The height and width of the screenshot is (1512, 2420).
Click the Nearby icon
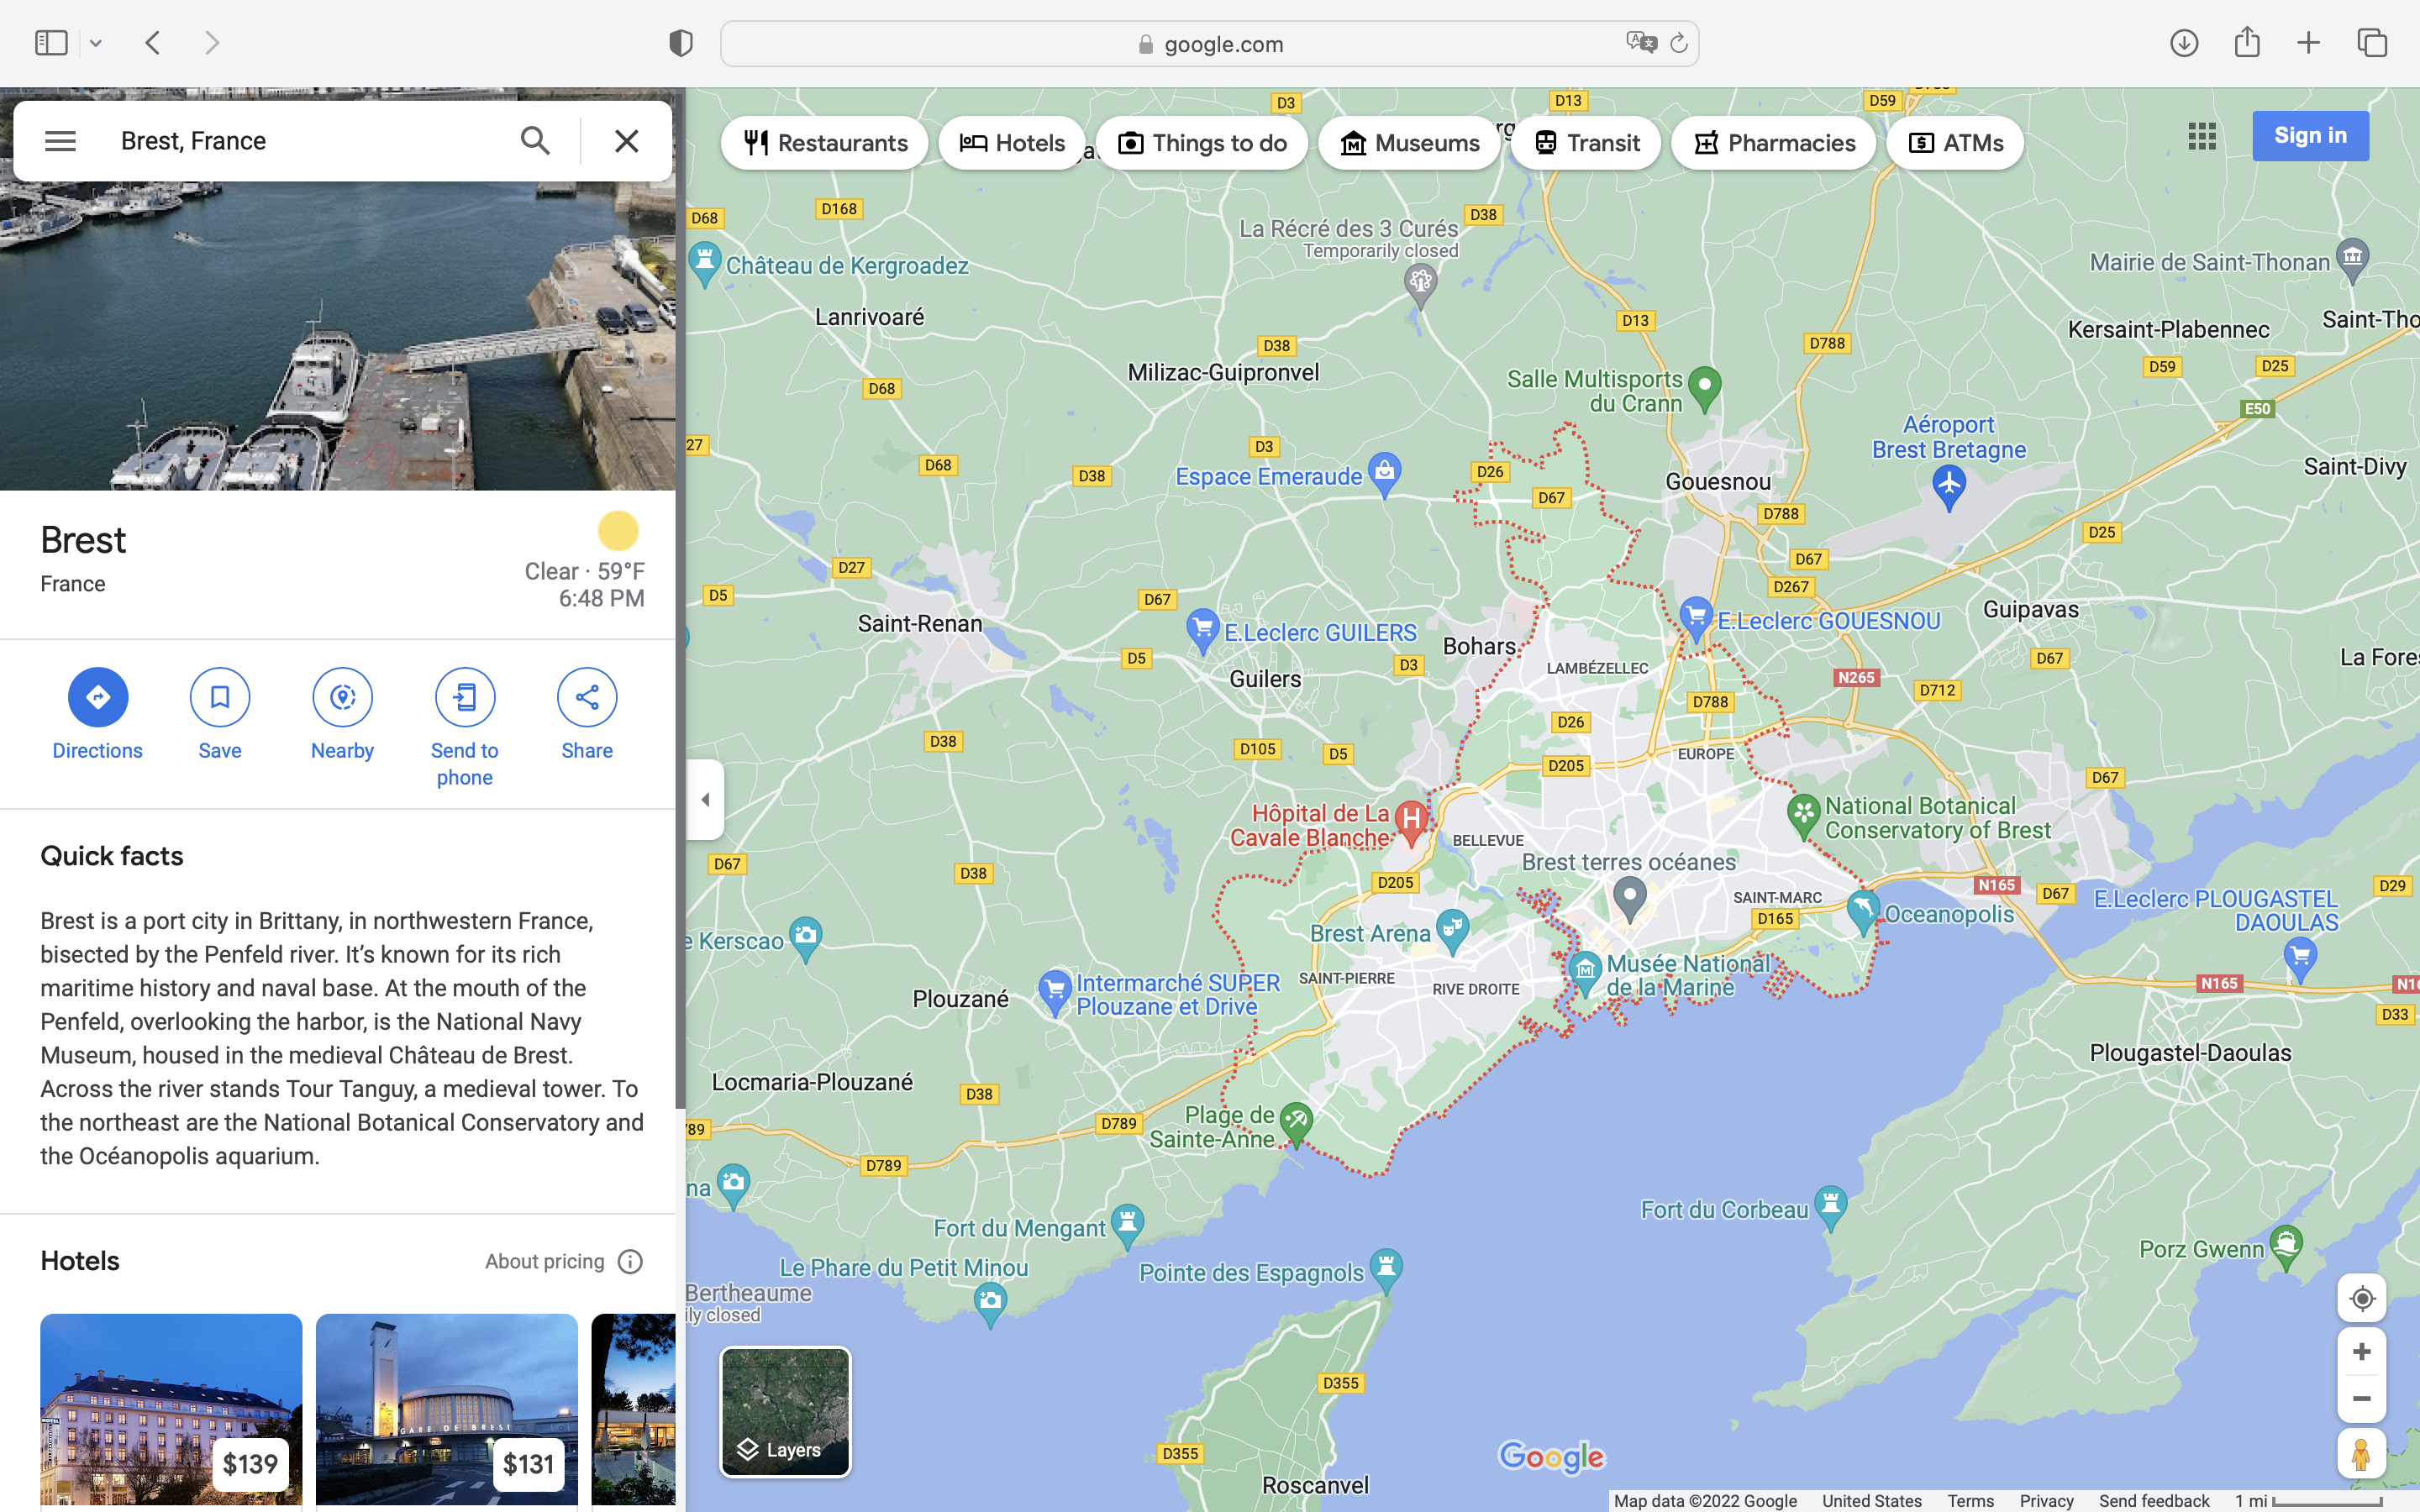coord(342,697)
